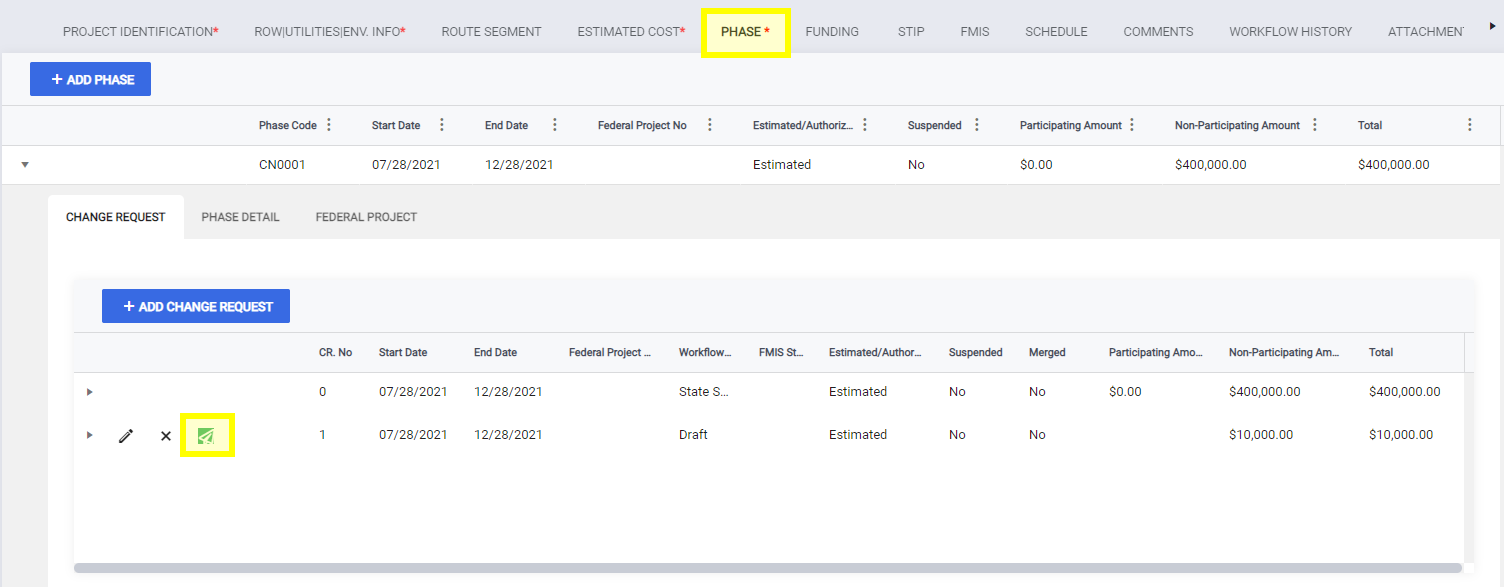The width and height of the screenshot is (1504, 587).
Task: Click FMIS St... column header
Action: [783, 353]
